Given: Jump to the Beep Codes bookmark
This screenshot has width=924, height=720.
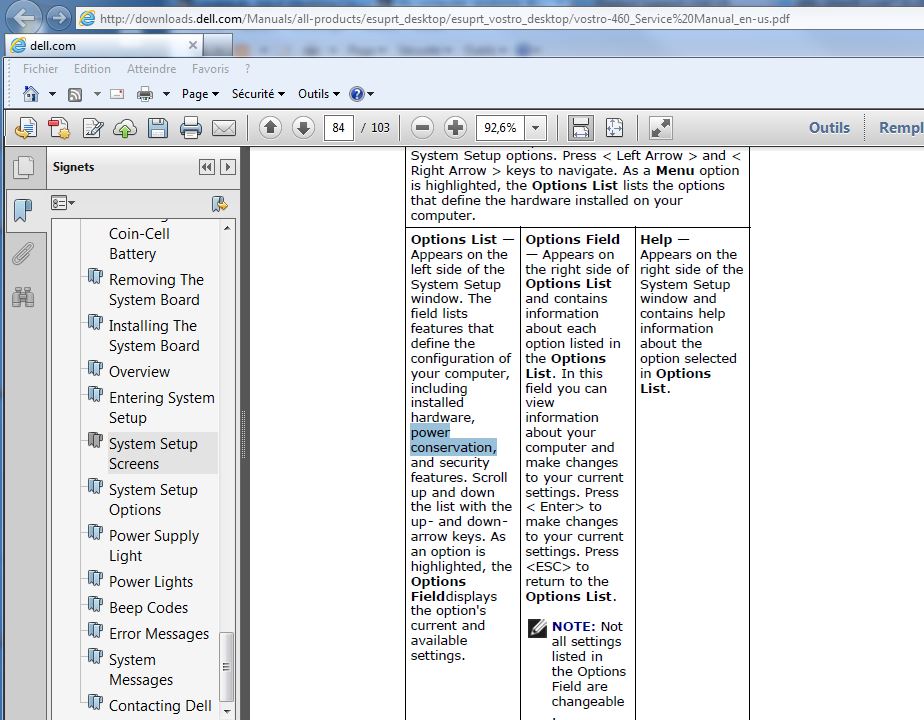Looking at the screenshot, I should [x=148, y=608].
